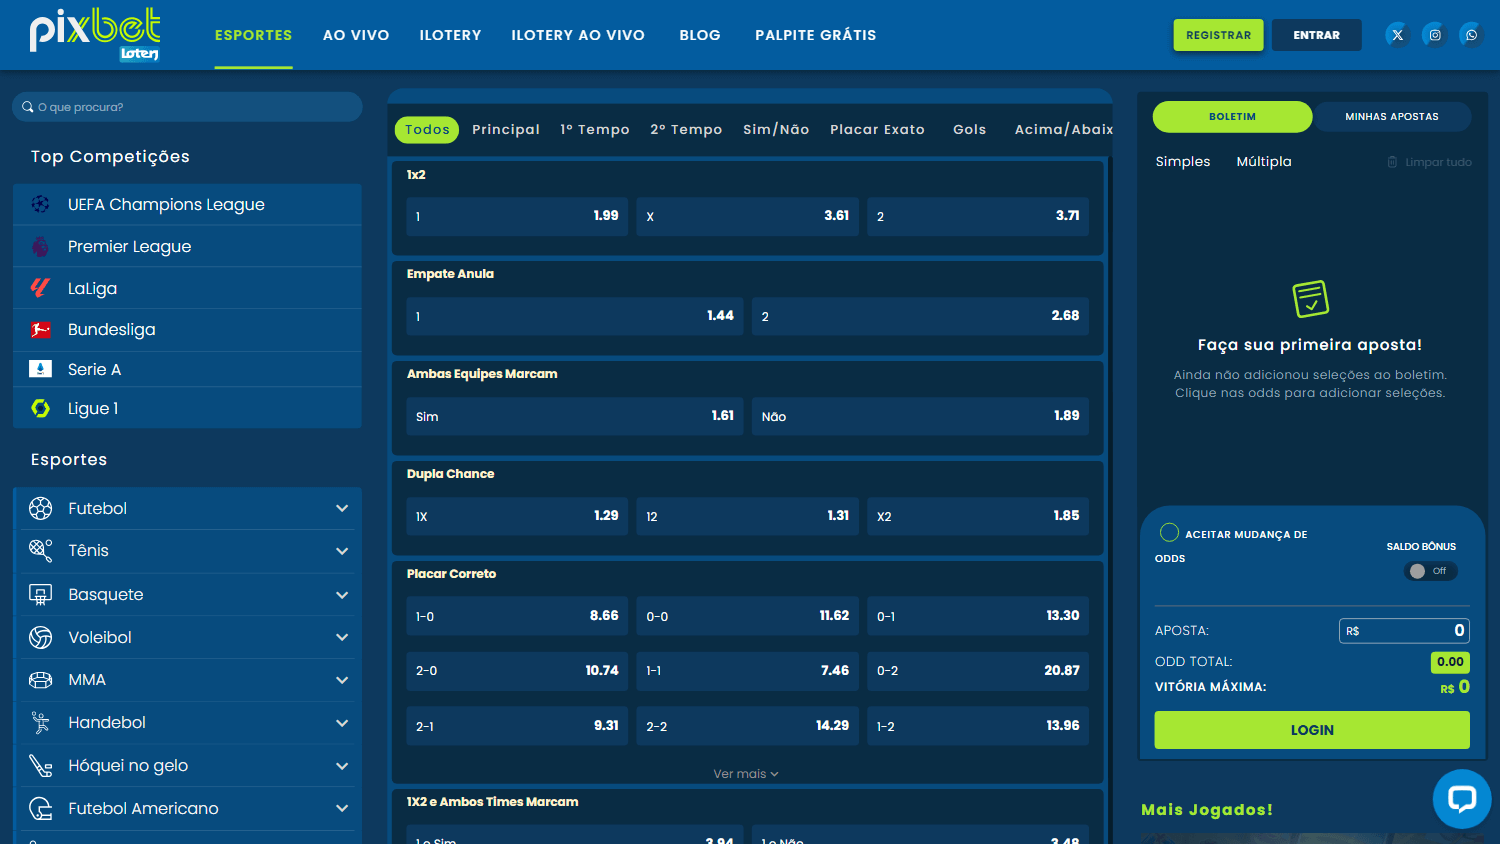Open the Sim/Não market tab
The width and height of the screenshot is (1500, 844).
click(x=776, y=130)
